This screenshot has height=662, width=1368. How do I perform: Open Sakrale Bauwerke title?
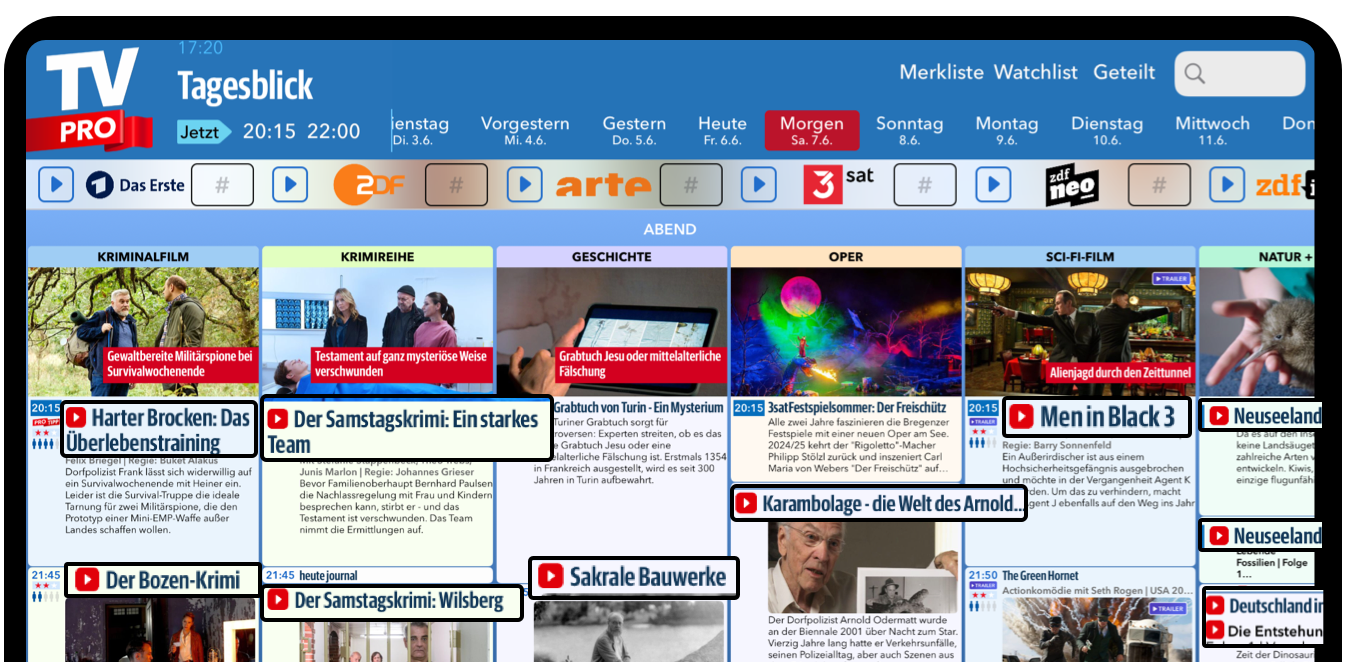648,577
